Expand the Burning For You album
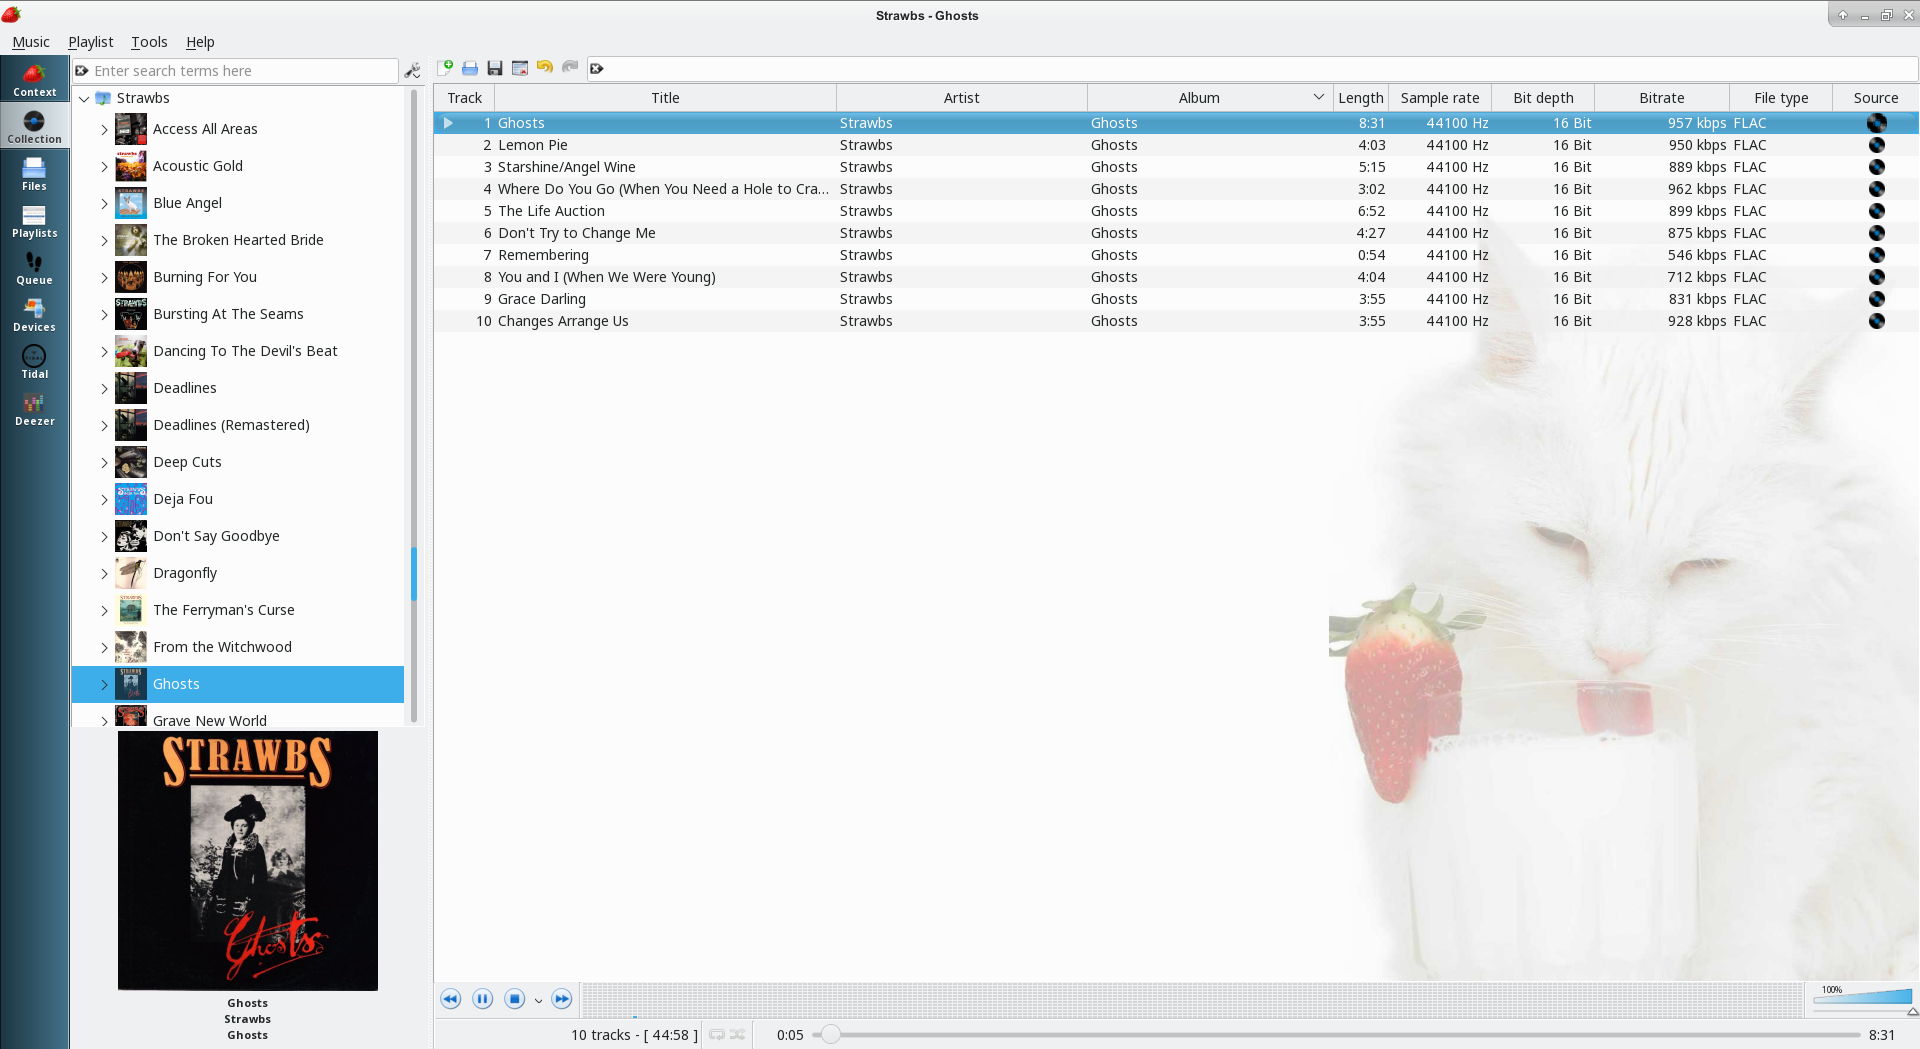This screenshot has height=1049, width=1920. tap(104, 278)
